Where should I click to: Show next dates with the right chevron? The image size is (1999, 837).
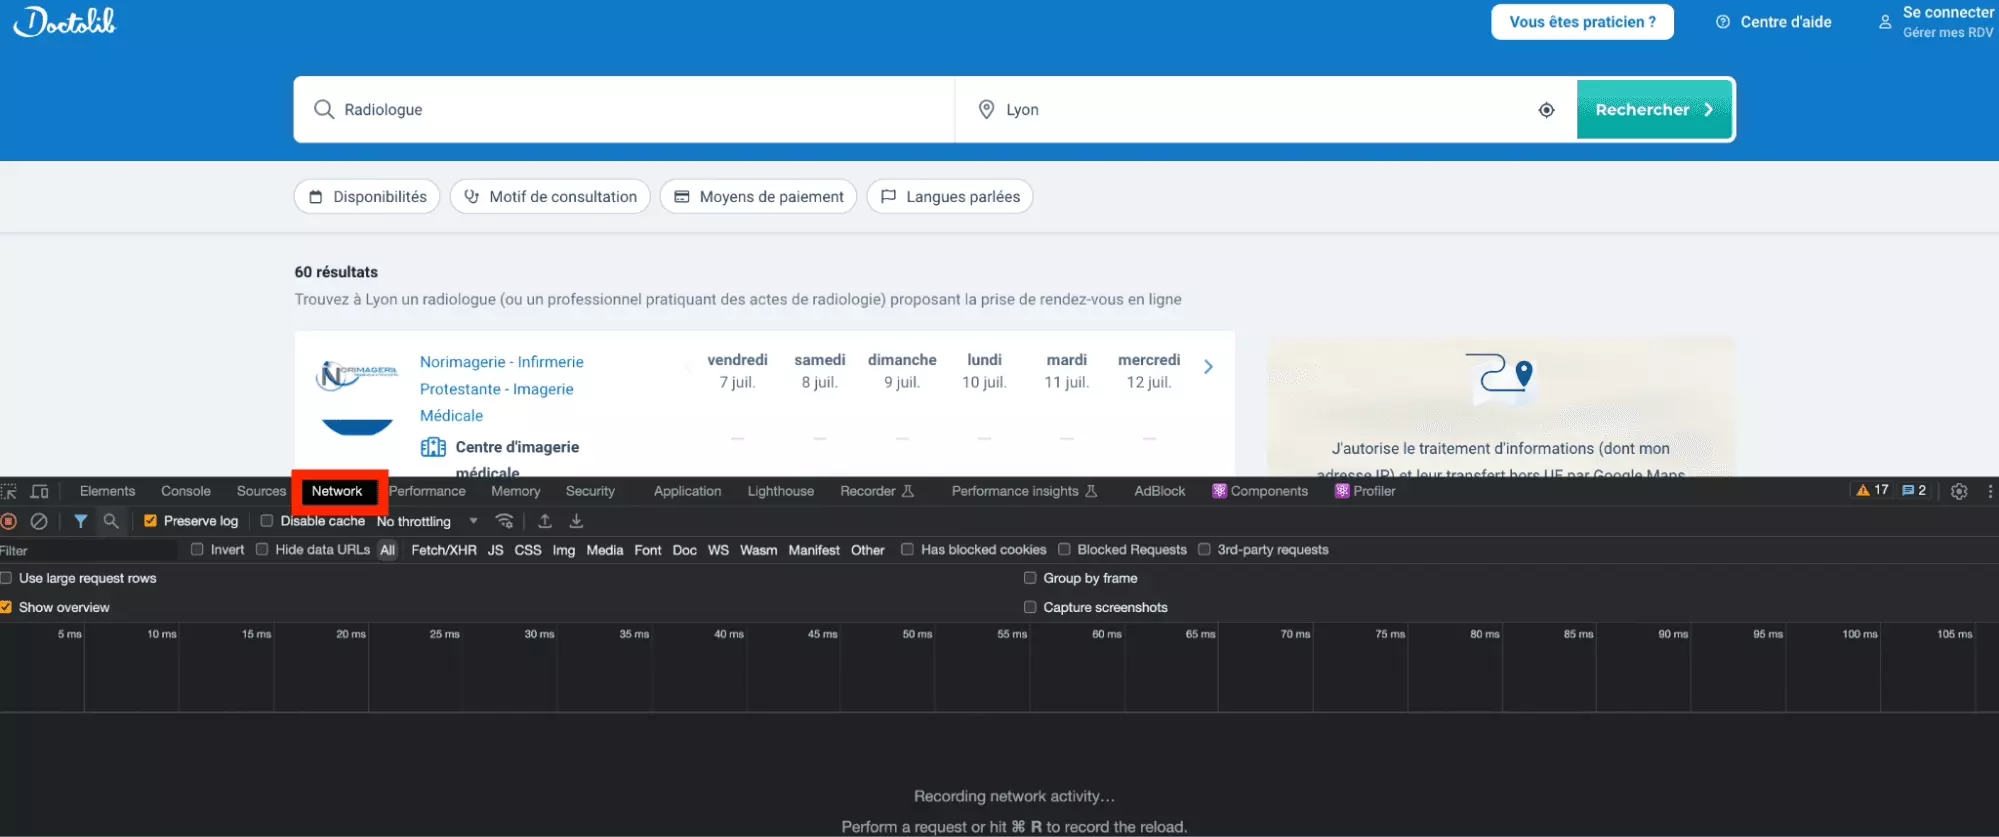click(x=1208, y=367)
